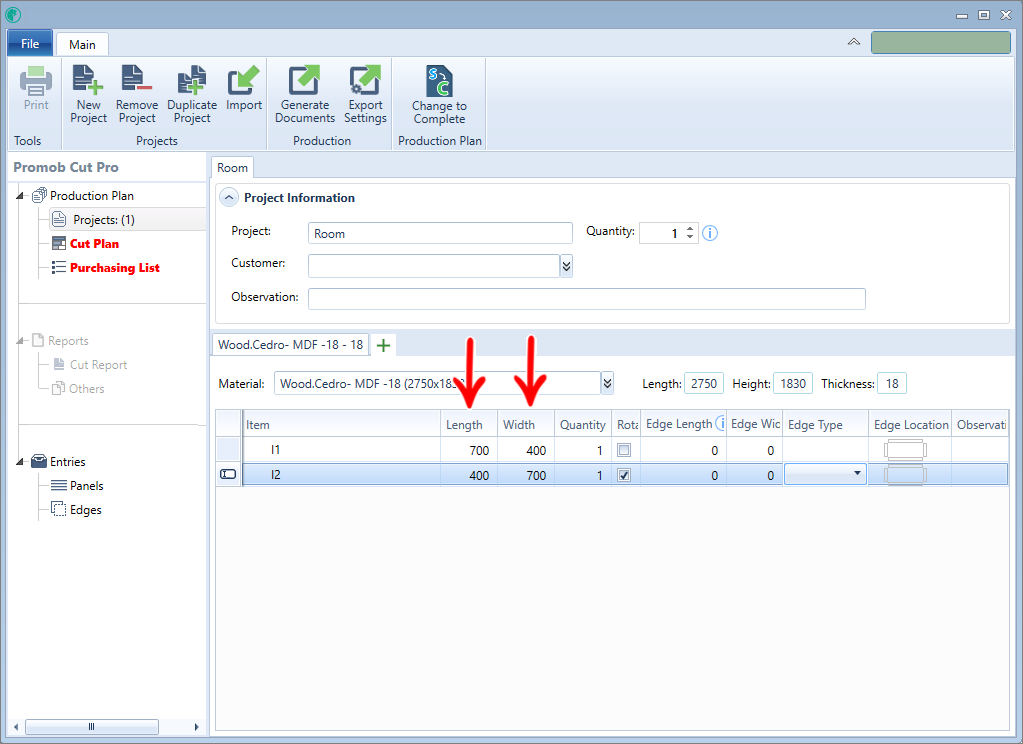
Task: Click the app logo in title bar
Action: click(12, 14)
